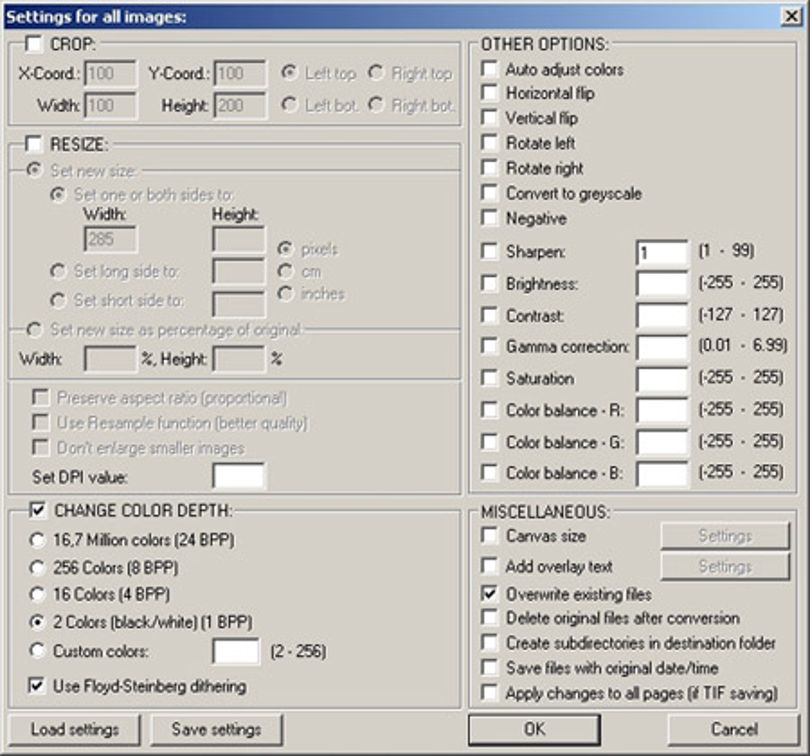Select the Custom colors radio button

click(x=37, y=650)
